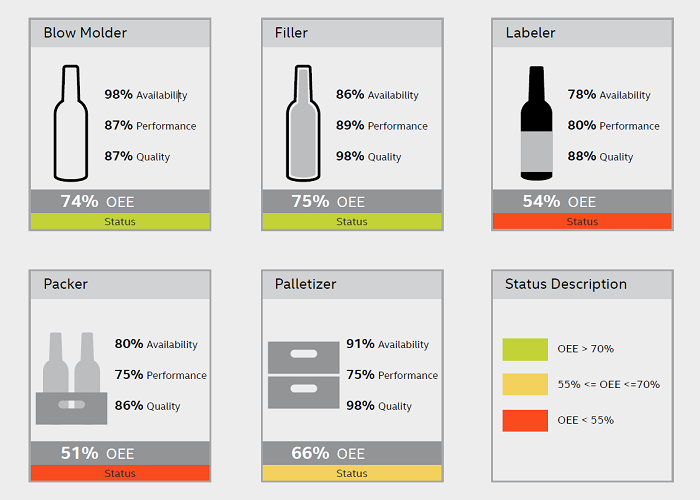Click the empty bottle outline icon

[x=69, y=123]
